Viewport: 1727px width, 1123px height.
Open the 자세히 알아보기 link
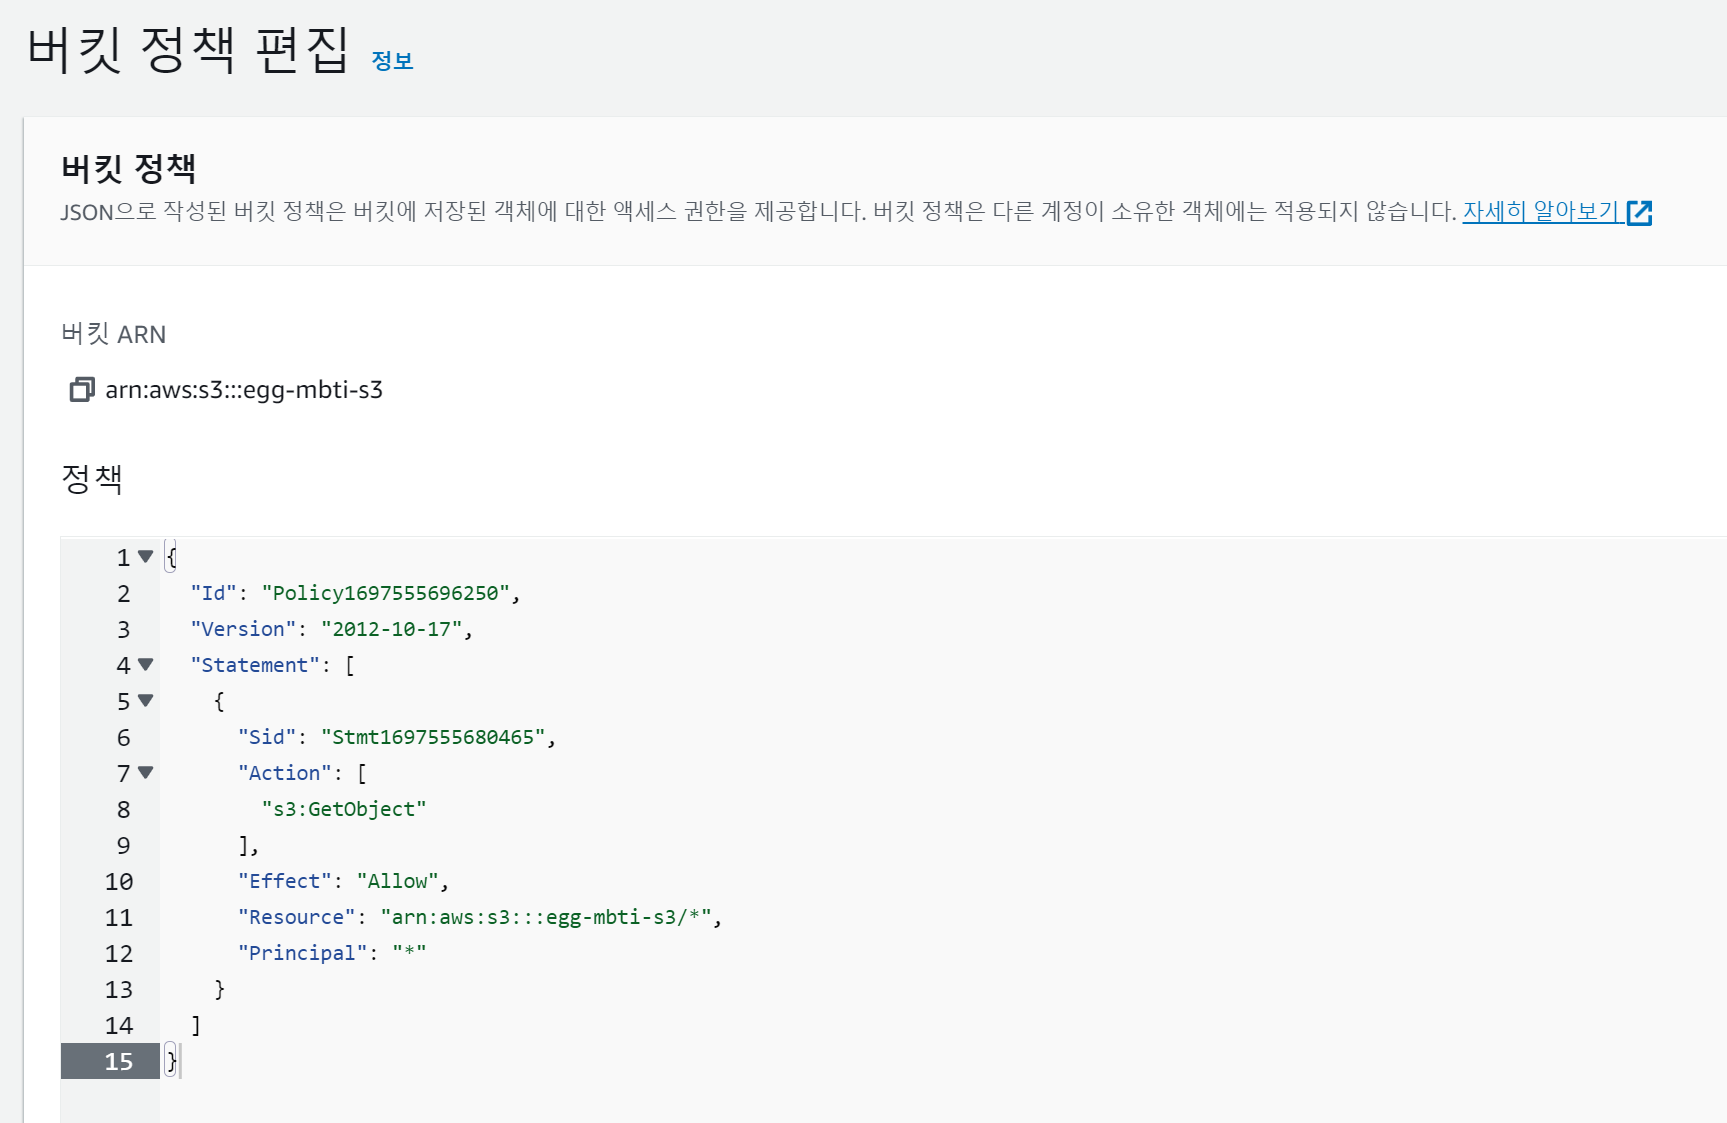[x=1540, y=212]
